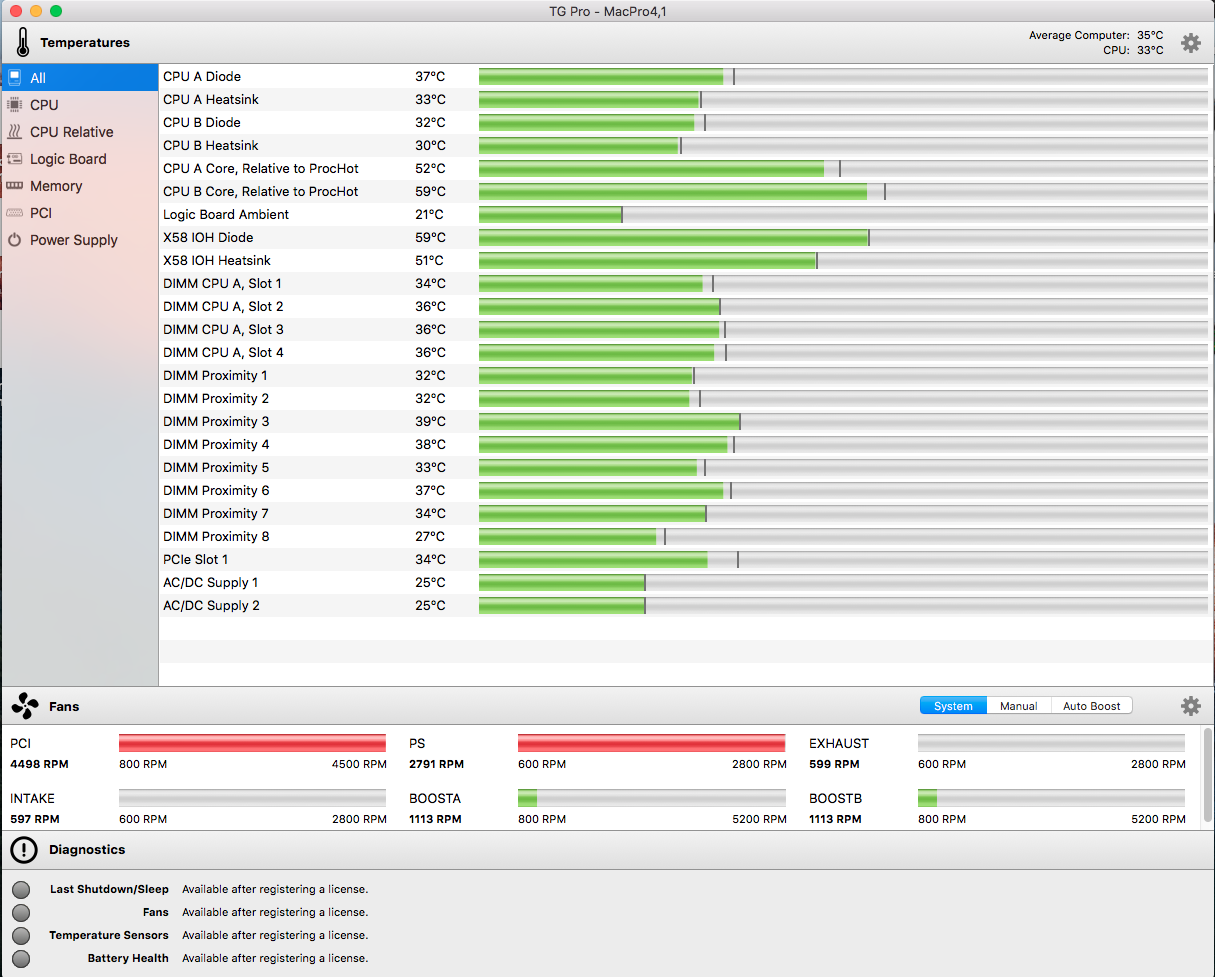Click the PS fan speed bar
Viewport: 1215px width, 977px height.
[651, 743]
